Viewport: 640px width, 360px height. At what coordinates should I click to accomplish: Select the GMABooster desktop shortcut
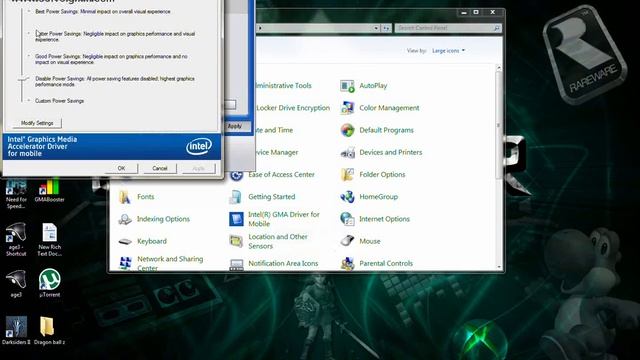tap(49, 191)
